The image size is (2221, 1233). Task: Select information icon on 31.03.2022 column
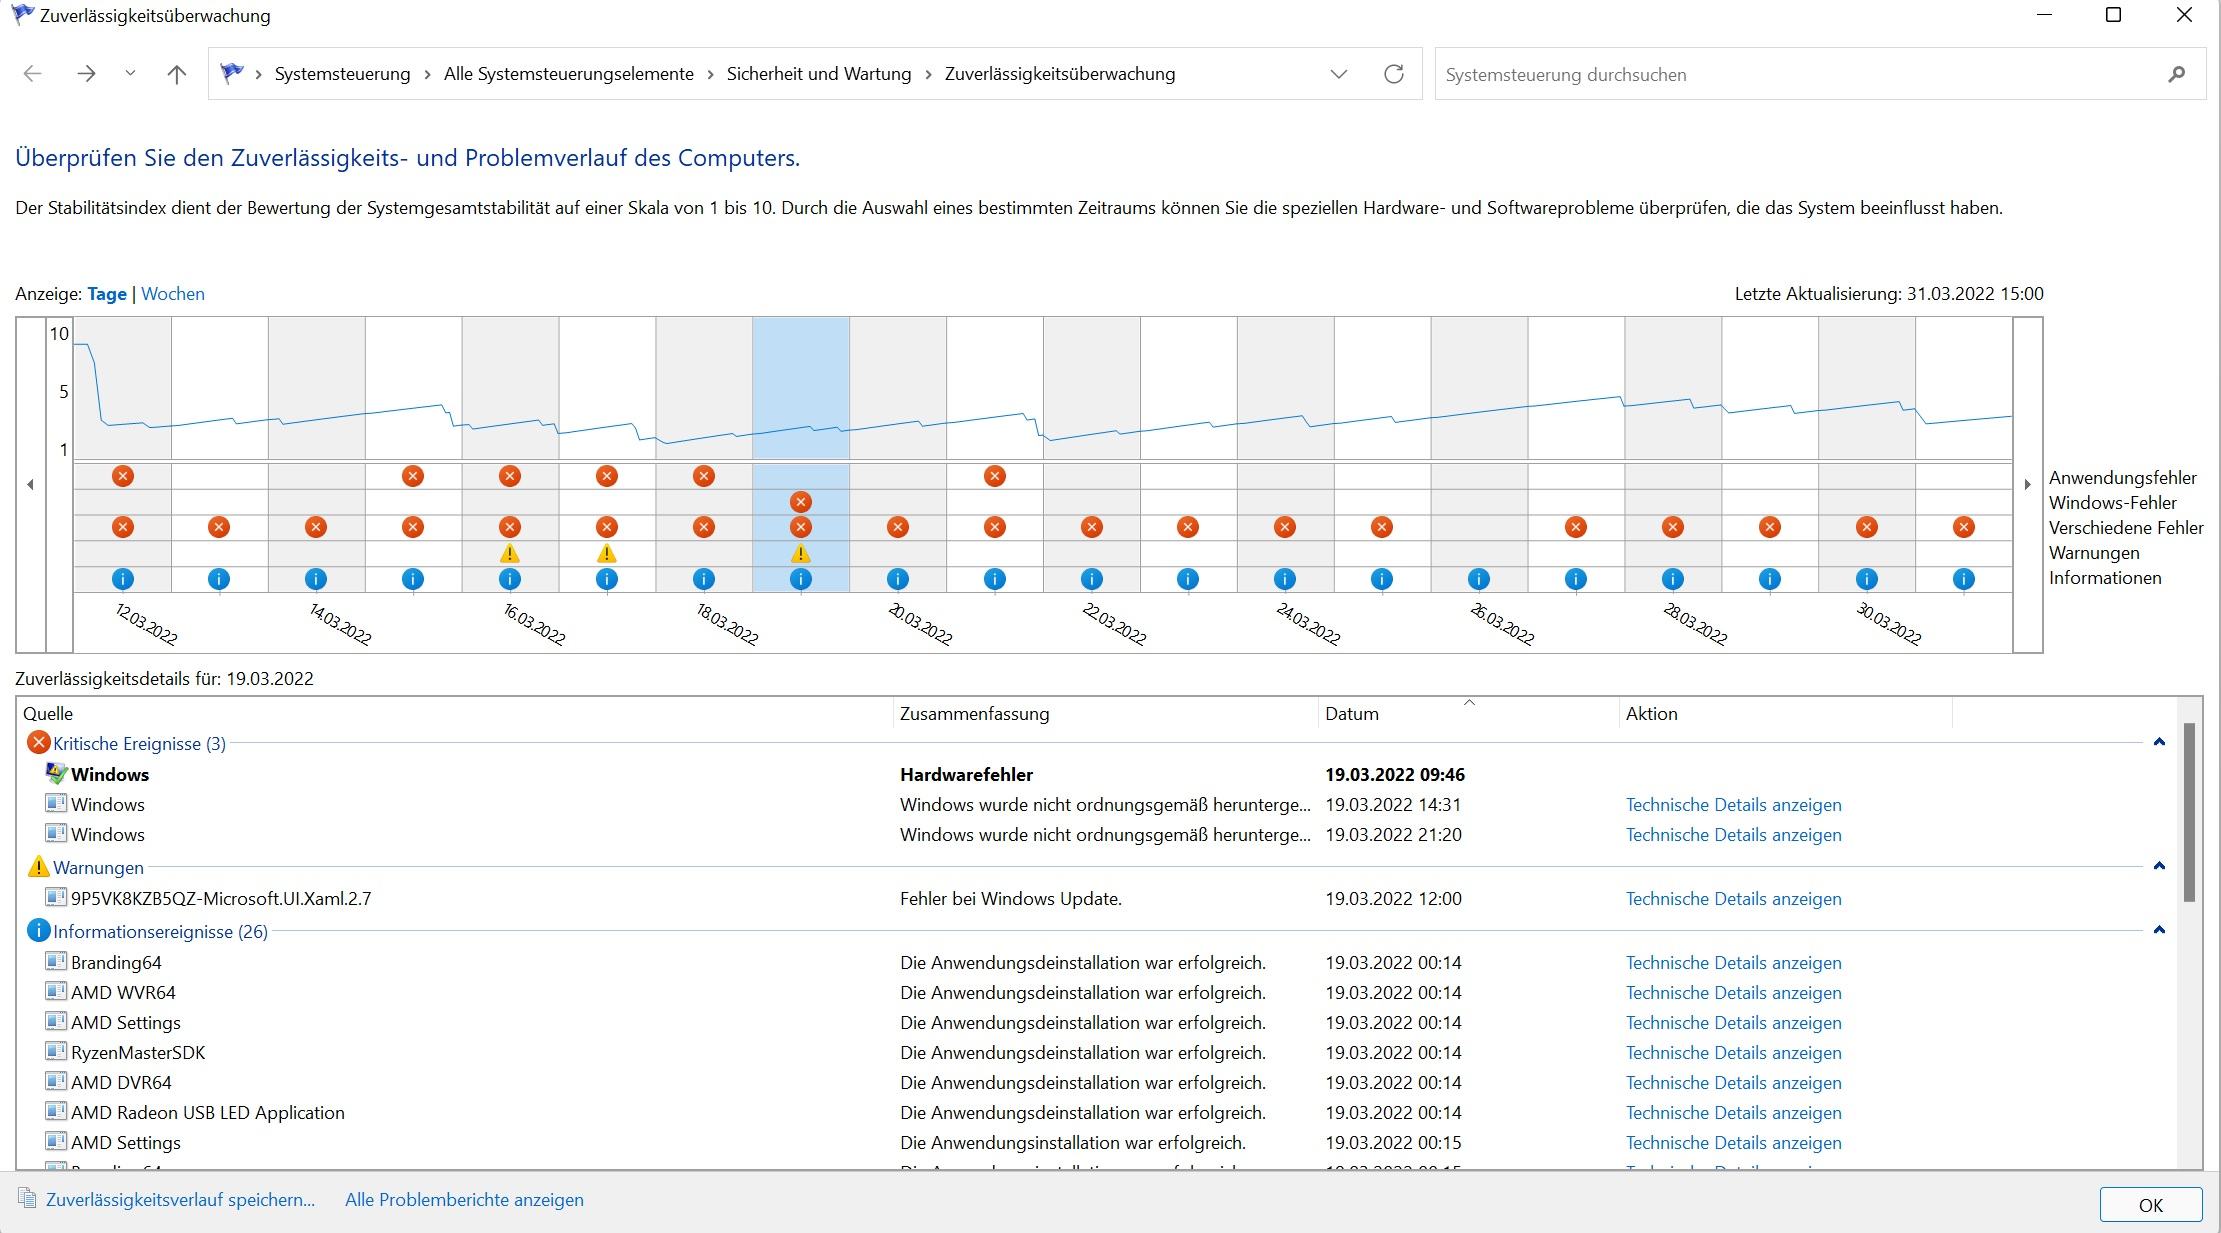click(x=1963, y=579)
